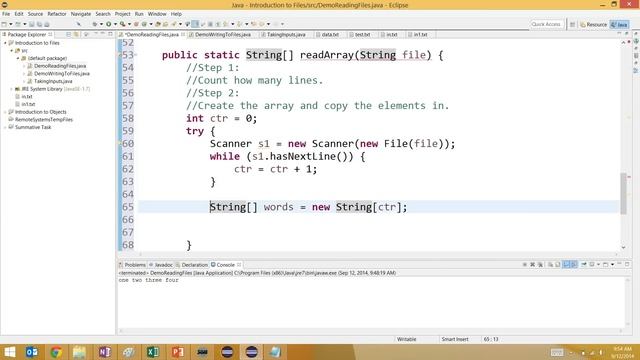Open the External Tools dropdown arrow
The height and width of the screenshot is (360, 640).
[129, 24]
